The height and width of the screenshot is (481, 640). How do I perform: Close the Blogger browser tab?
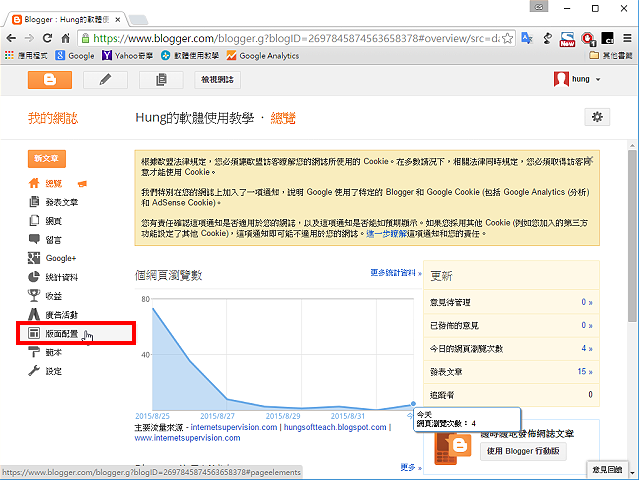pyautogui.click(x=118, y=19)
